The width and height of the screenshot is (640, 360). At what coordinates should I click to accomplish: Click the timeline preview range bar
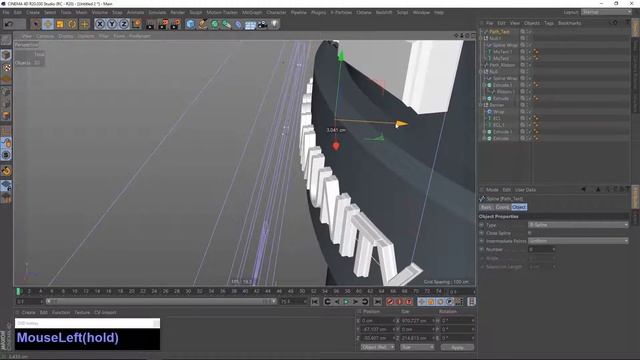[x=161, y=302]
